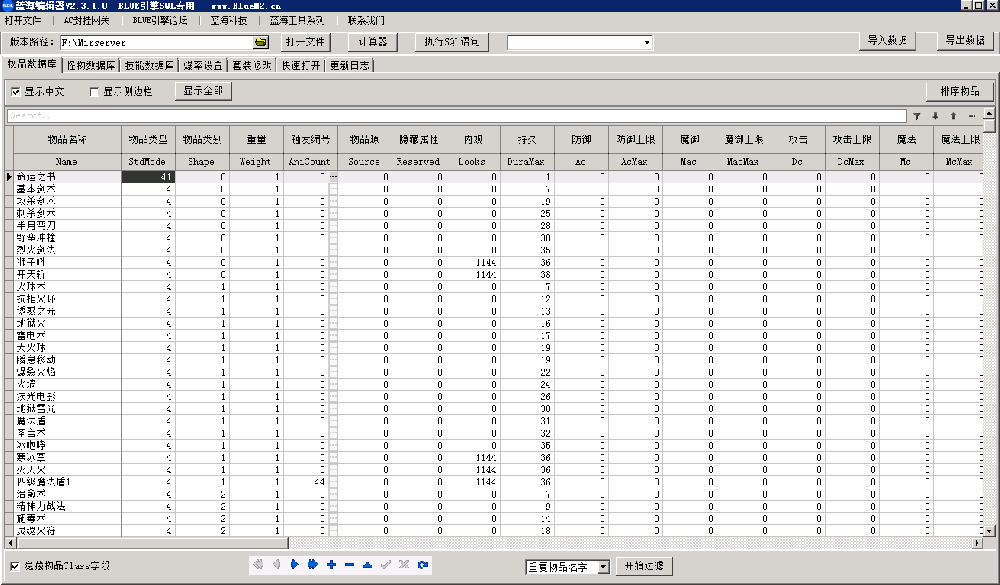1000x585 pixels.
Task: Click the yellow folder browse icon
Action: pyautogui.click(x=261, y=42)
